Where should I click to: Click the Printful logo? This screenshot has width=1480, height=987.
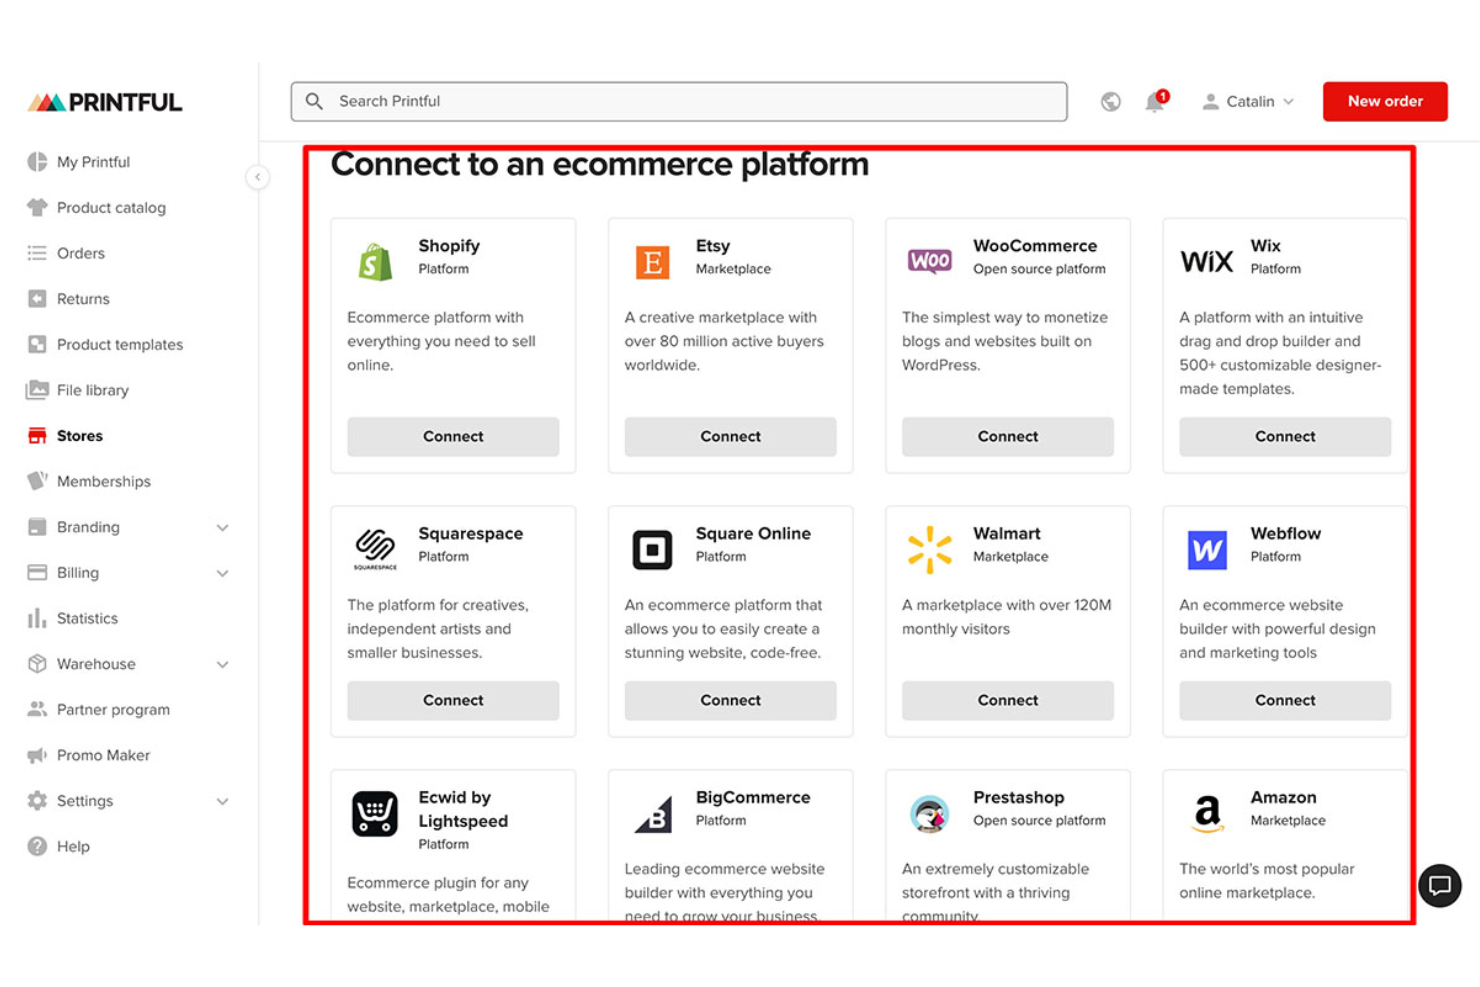pyautogui.click(x=104, y=101)
